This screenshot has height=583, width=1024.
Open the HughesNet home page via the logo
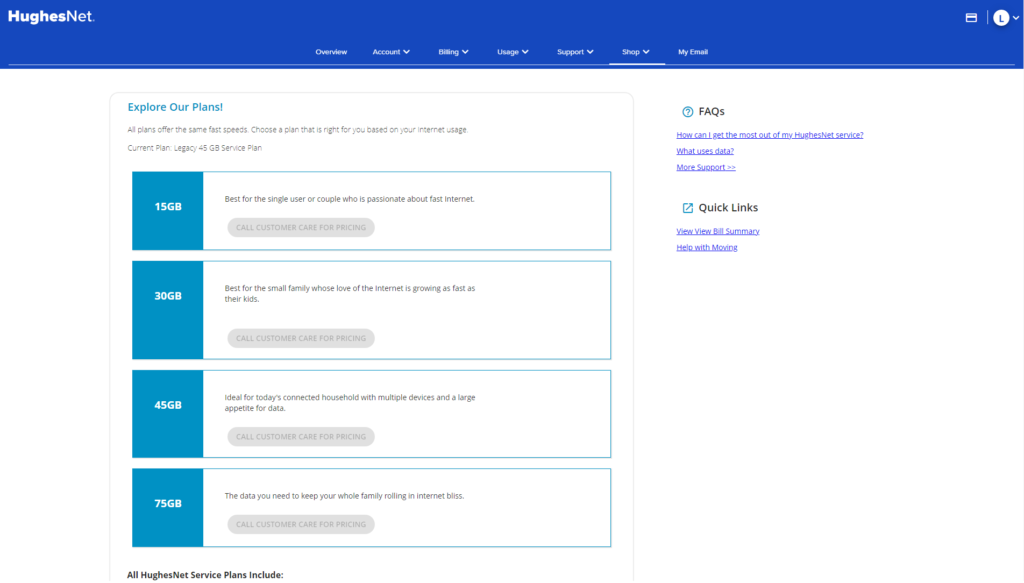pyautogui.click(x=50, y=16)
